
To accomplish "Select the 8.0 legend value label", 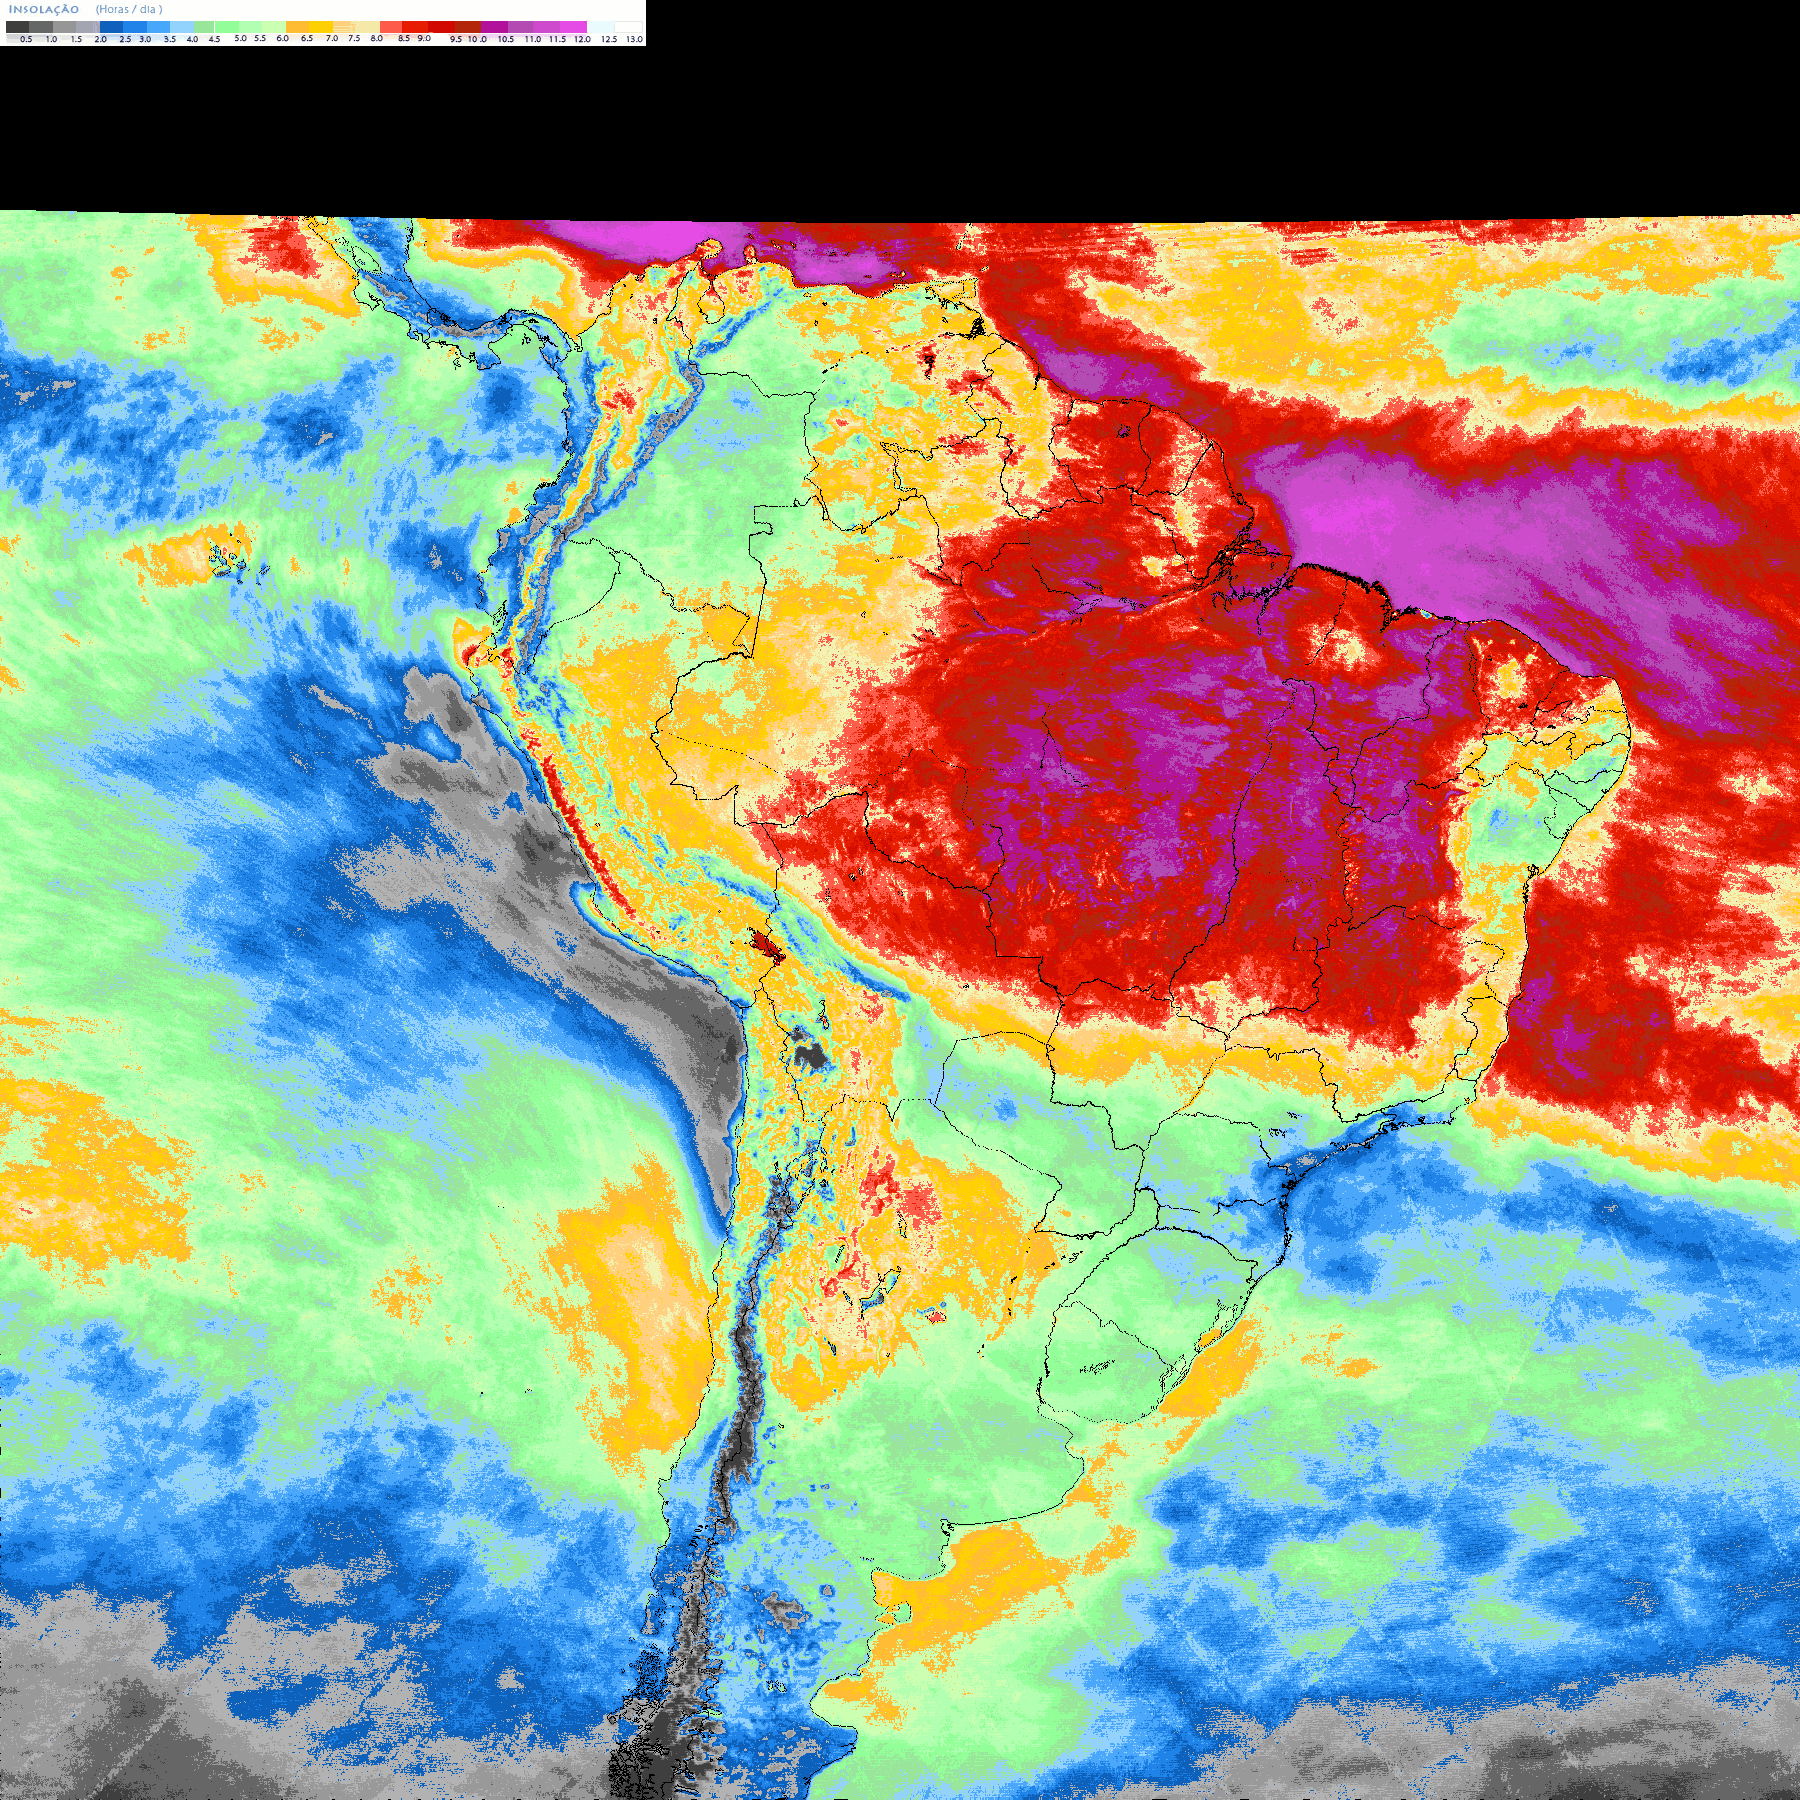I will [376, 38].
